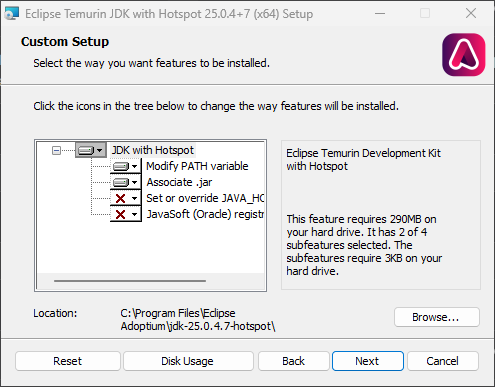Screen dimensions: 495x387
Task: Click the Associate .jar drive icon
Action: click(x=121, y=182)
